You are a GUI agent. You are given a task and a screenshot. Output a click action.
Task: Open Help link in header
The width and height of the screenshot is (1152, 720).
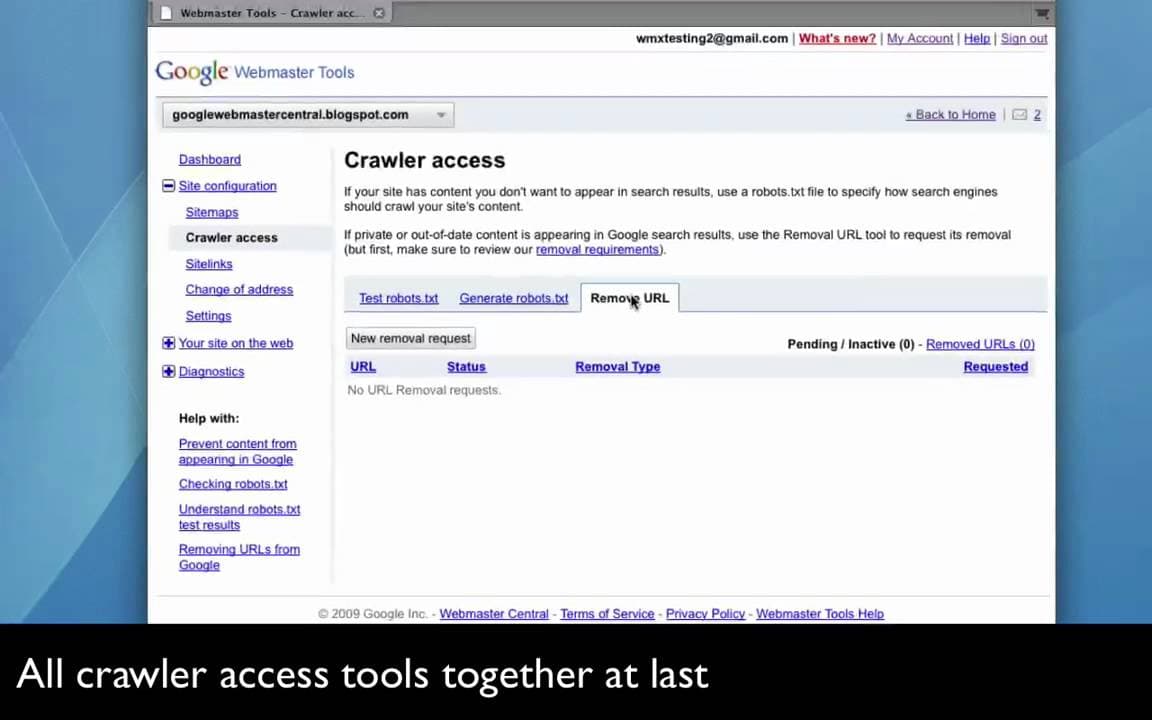976,38
